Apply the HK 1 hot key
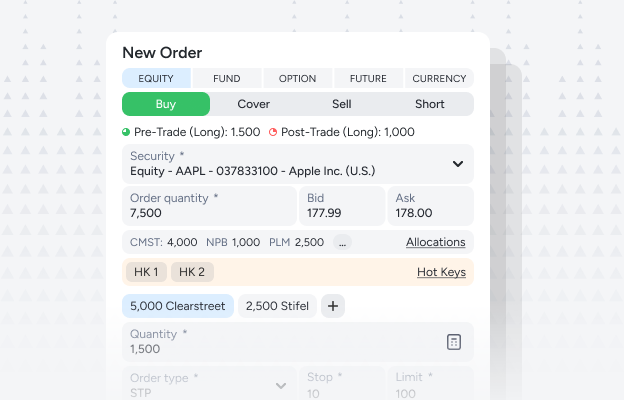Screen dimensions: 624x400 (146, 272)
